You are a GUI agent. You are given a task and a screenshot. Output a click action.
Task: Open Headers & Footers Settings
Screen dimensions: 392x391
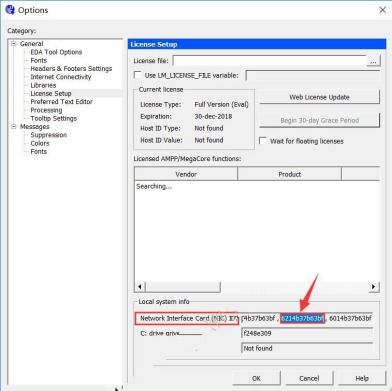coord(71,69)
